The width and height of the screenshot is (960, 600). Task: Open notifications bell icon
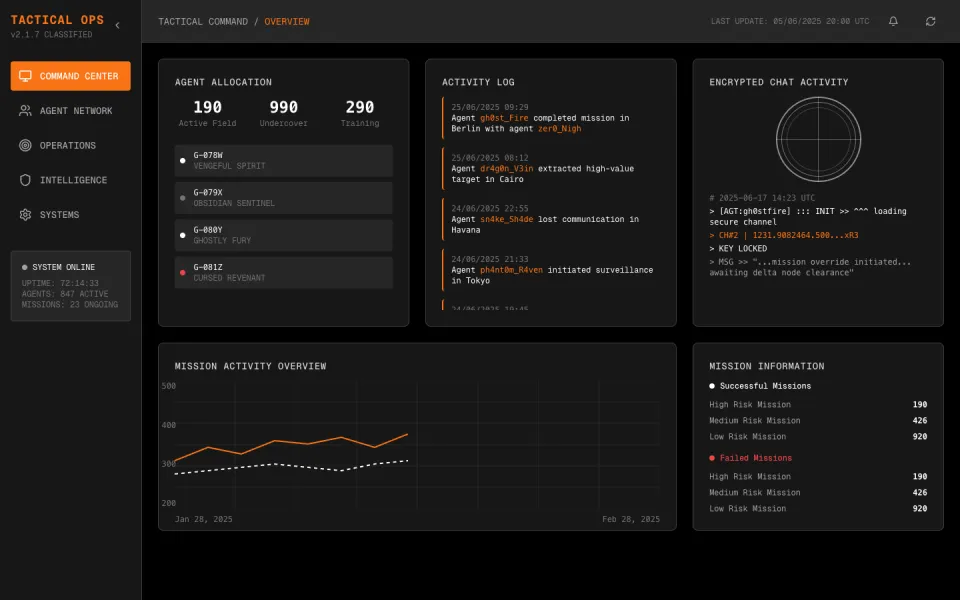(893, 21)
